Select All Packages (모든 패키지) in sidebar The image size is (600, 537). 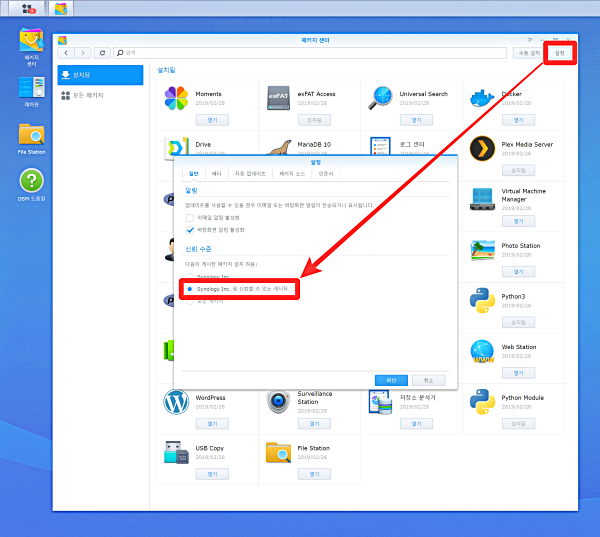100,95
